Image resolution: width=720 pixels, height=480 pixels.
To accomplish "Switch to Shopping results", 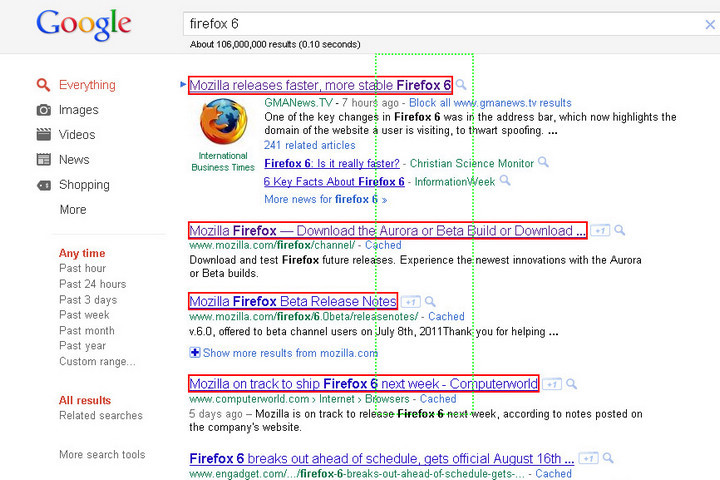I will point(84,185).
